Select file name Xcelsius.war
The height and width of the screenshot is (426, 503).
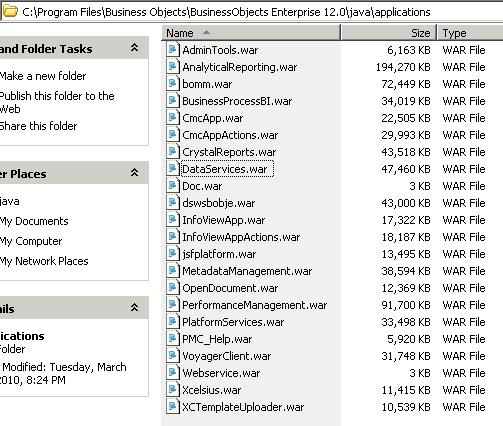pyautogui.click(x=212, y=390)
